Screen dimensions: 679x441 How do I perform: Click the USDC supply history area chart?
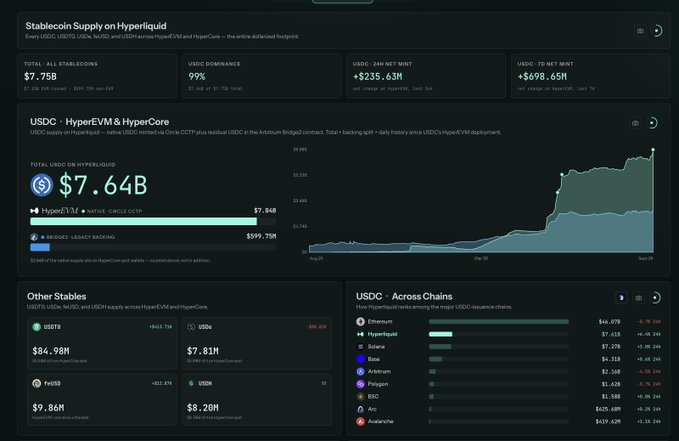pyautogui.click(x=481, y=201)
